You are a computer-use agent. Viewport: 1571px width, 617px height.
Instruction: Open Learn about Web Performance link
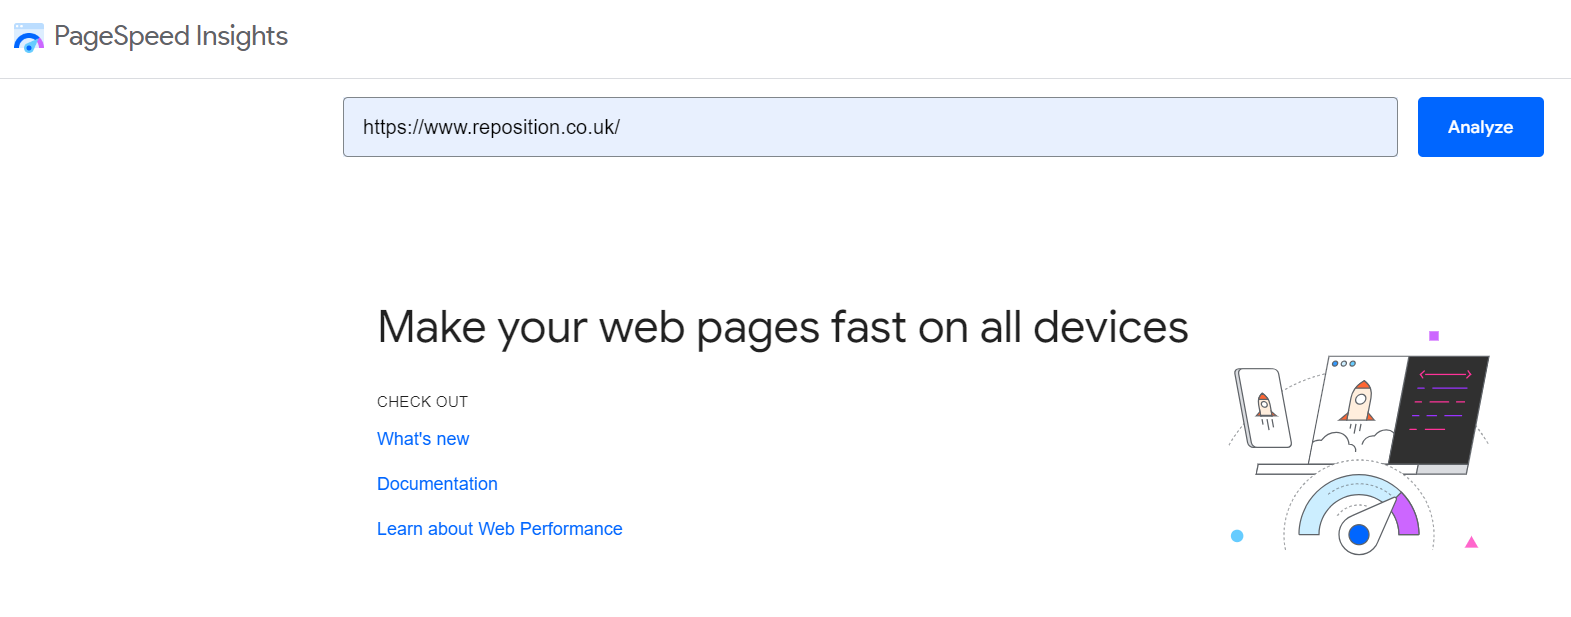point(499,529)
